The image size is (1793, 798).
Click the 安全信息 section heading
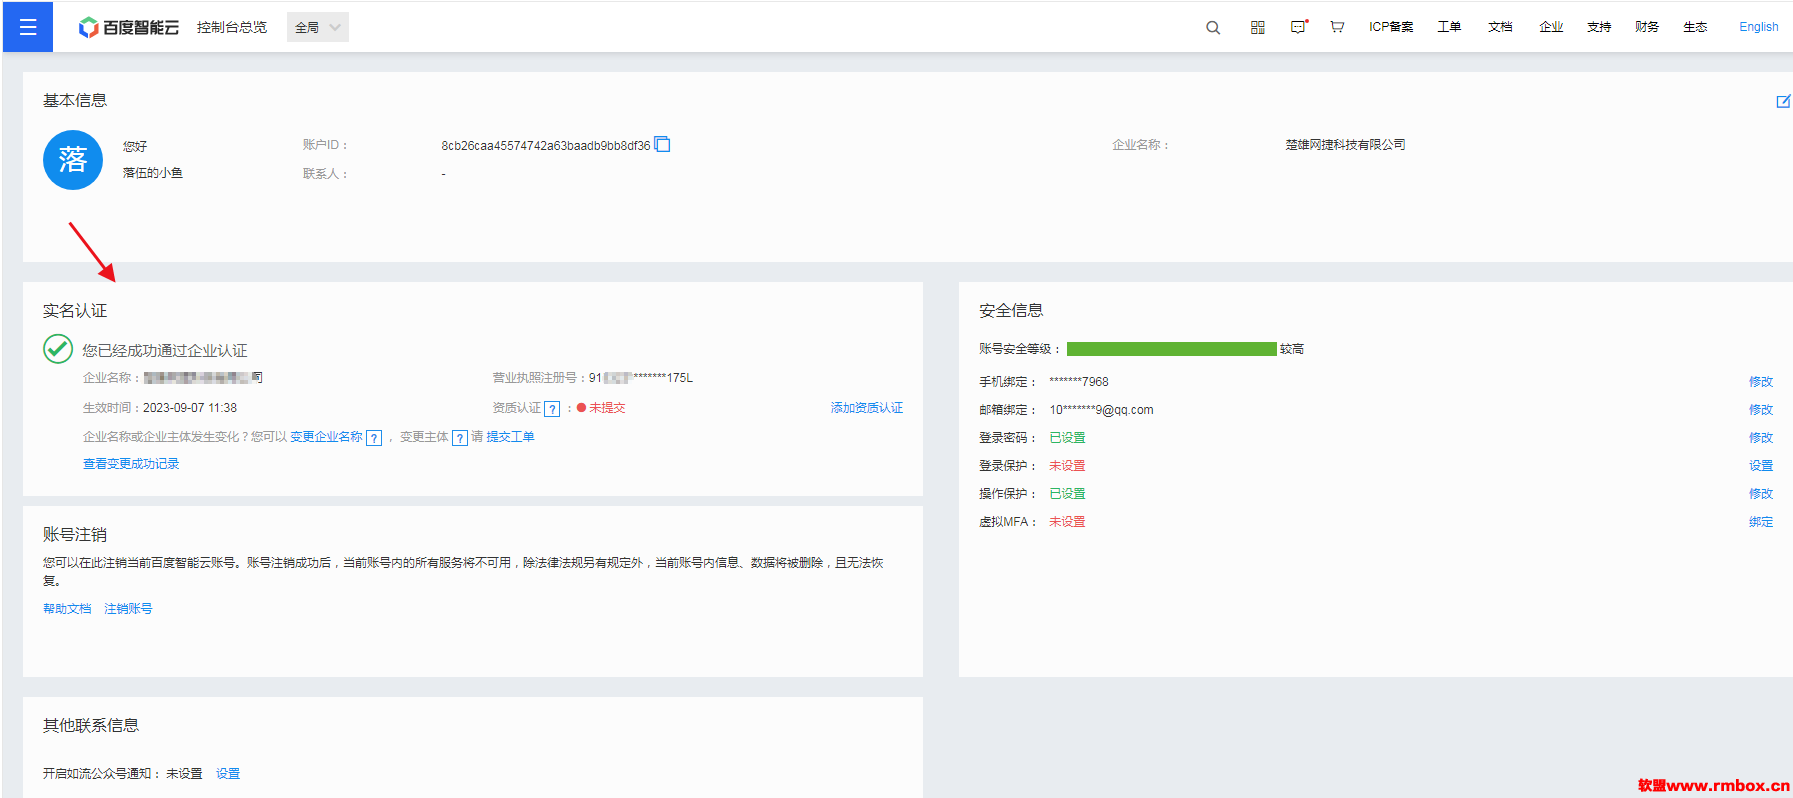coord(1011,311)
